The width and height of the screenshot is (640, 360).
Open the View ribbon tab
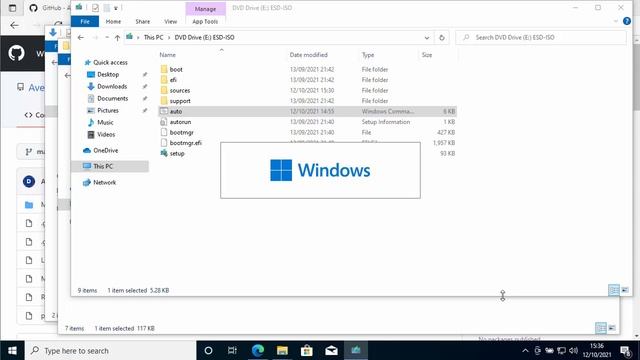coord(171,22)
